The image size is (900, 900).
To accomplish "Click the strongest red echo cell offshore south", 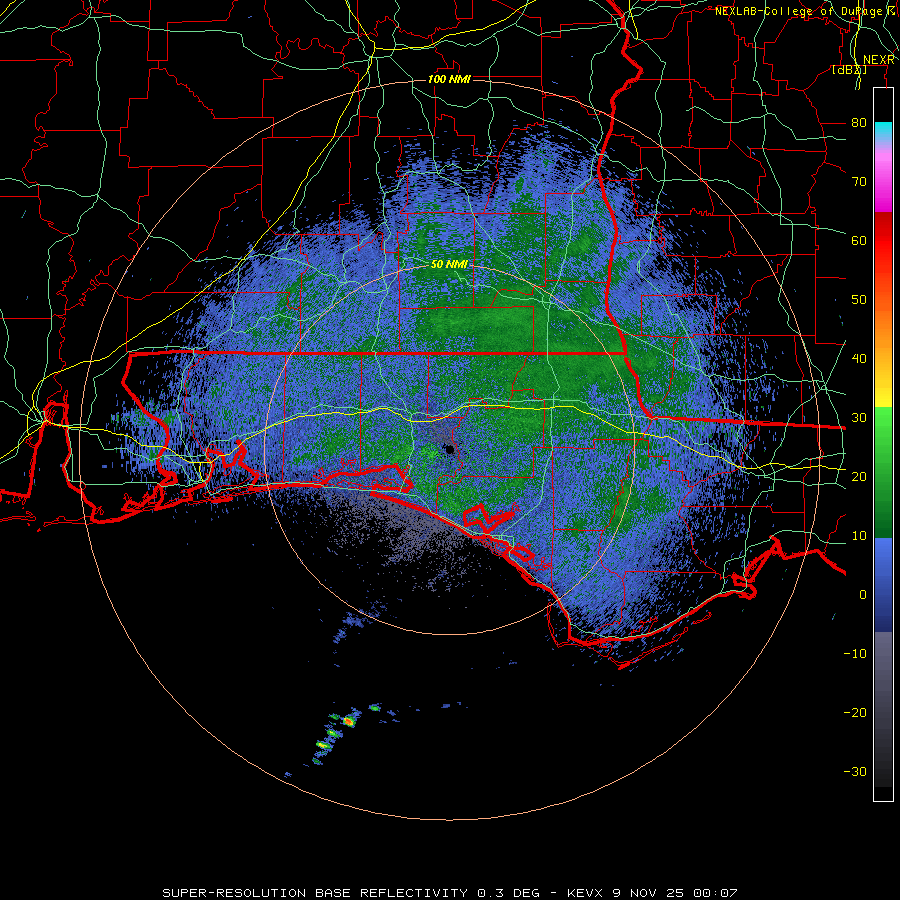I will click(x=348, y=721).
